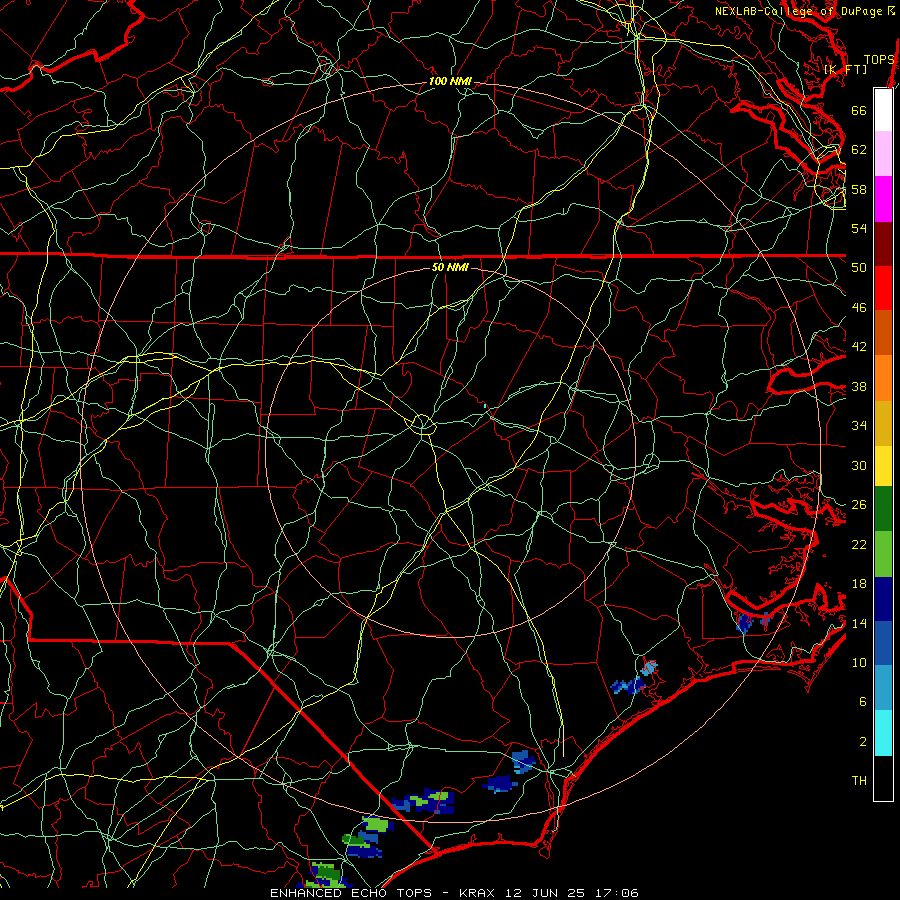Click the 54 legend scale number
Image resolution: width=900 pixels, height=900 pixels.
point(859,228)
